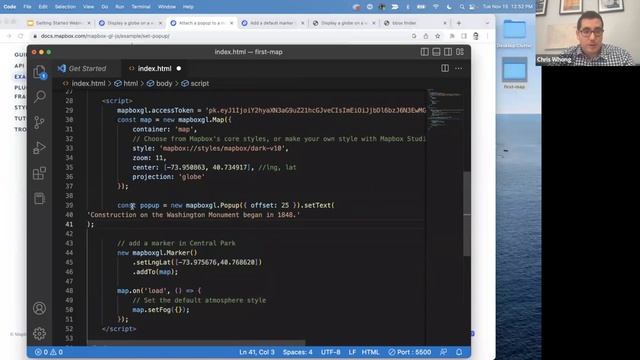Image resolution: width=640 pixels, height=360 pixels.
Task: Click the code minimap preview
Action: [x=445, y=109]
